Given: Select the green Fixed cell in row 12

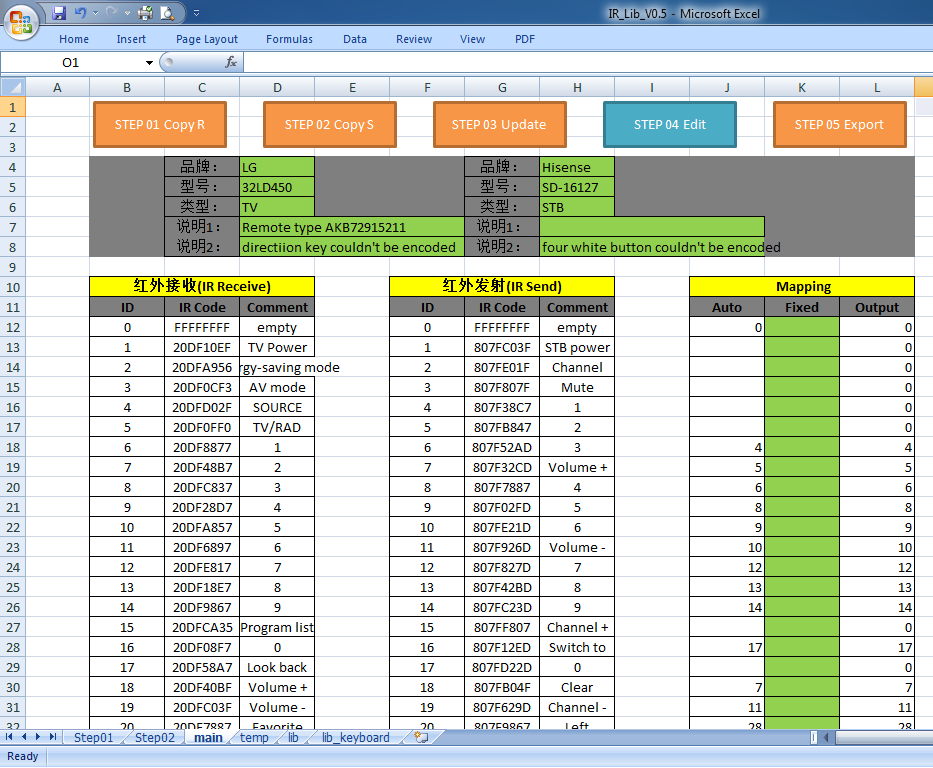Looking at the screenshot, I should 802,327.
